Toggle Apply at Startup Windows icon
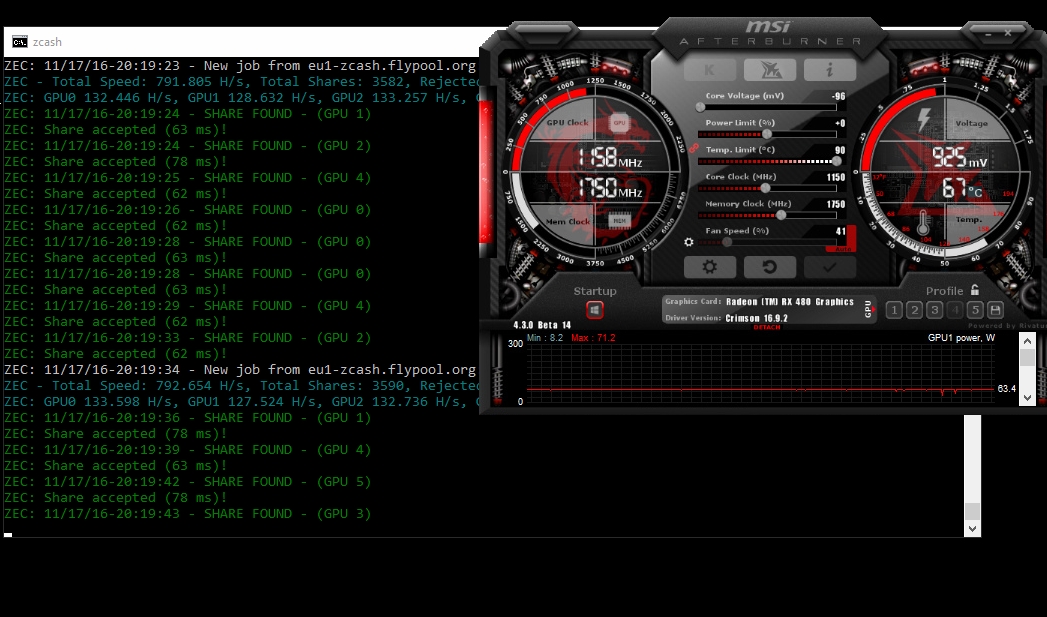 coord(594,310)
